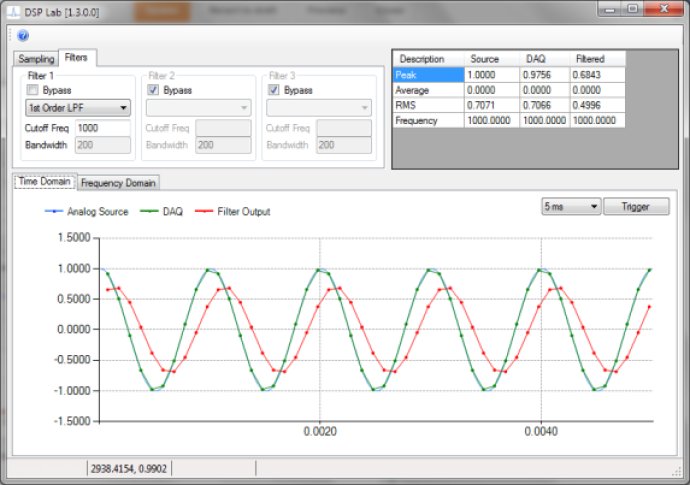
Task: Toggle Filter 1 Bypass checkbox
Action: click(32, 90)
